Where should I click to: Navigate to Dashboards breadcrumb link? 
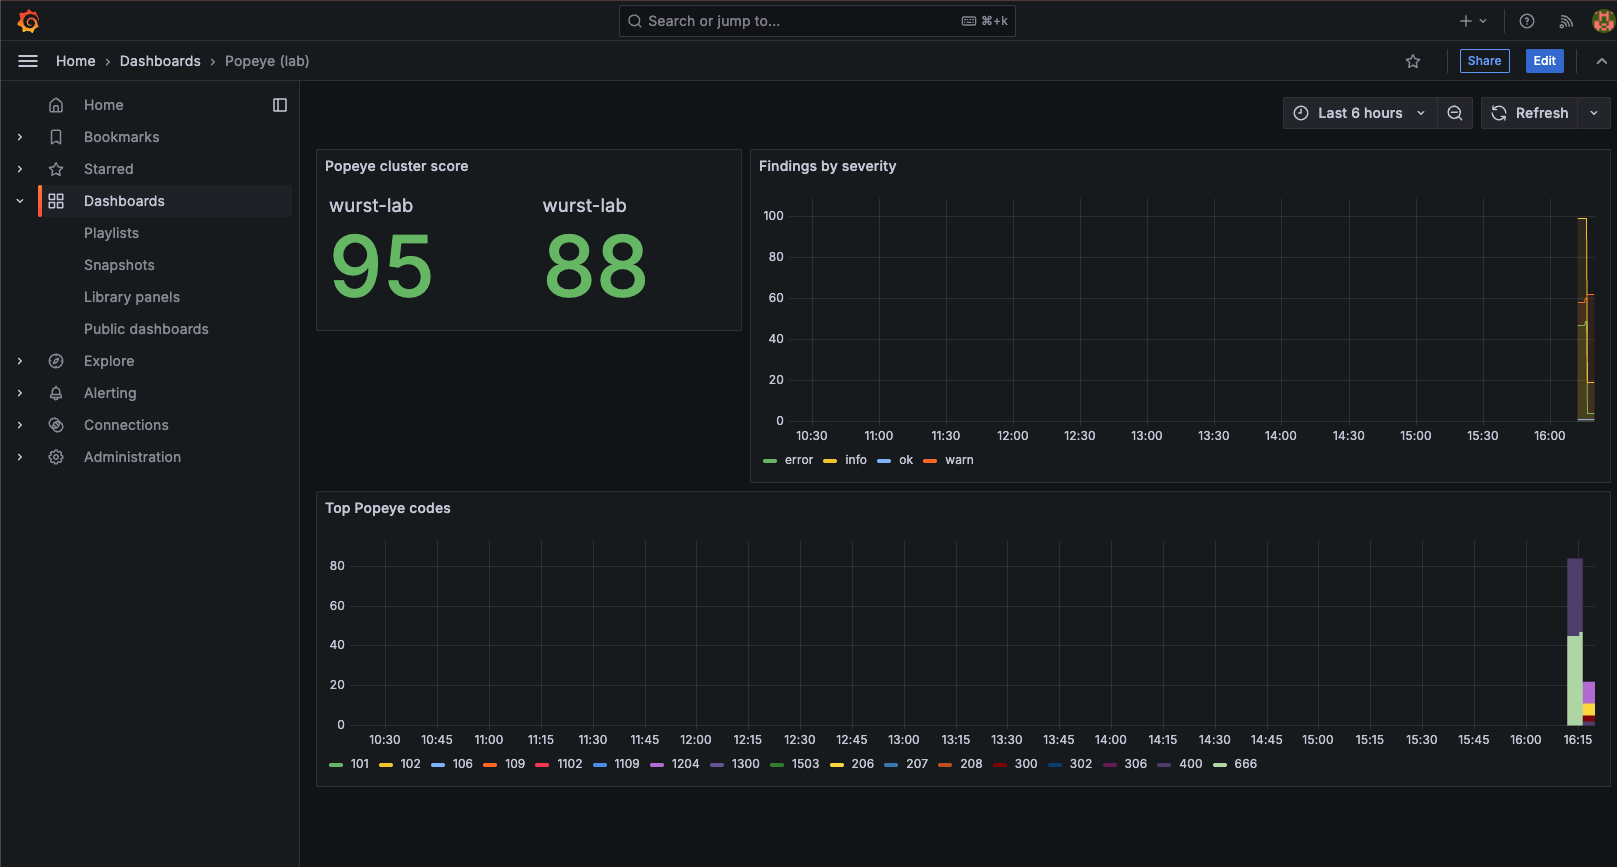pos(160,61)
